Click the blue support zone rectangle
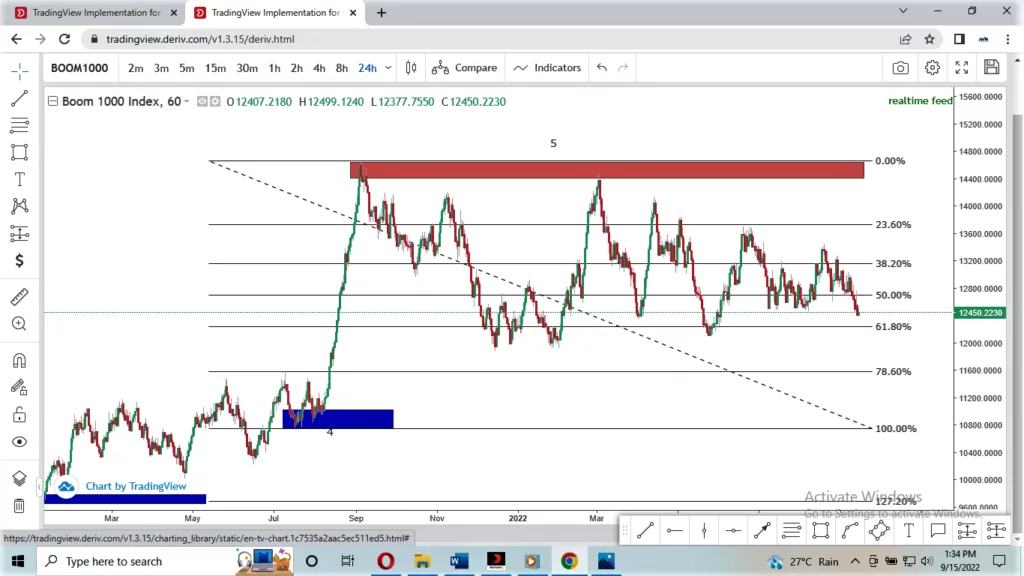The height and width of the screenshot is (576, 1024). tap(338, 419)
